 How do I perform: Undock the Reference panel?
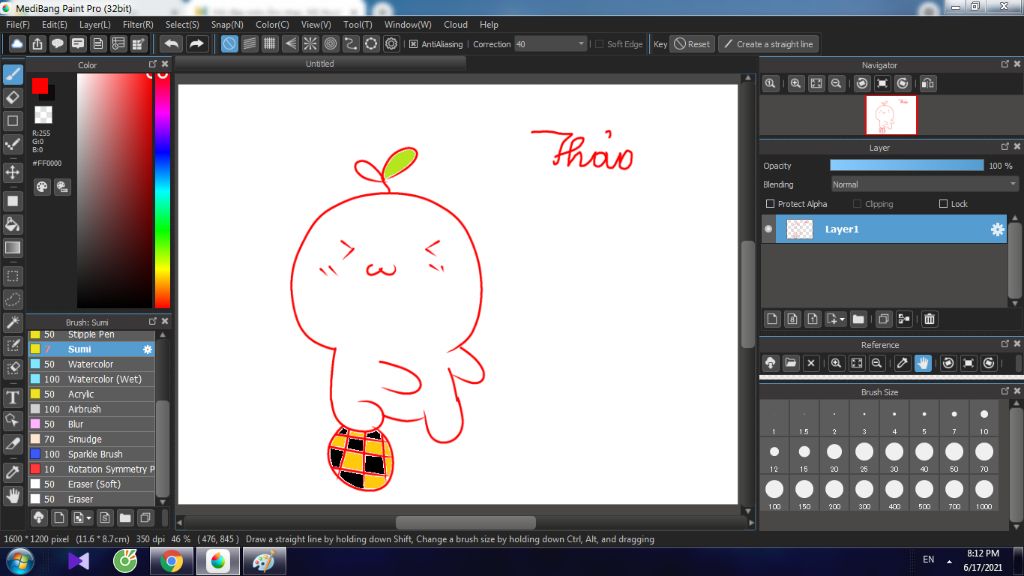click(1004, 344)
